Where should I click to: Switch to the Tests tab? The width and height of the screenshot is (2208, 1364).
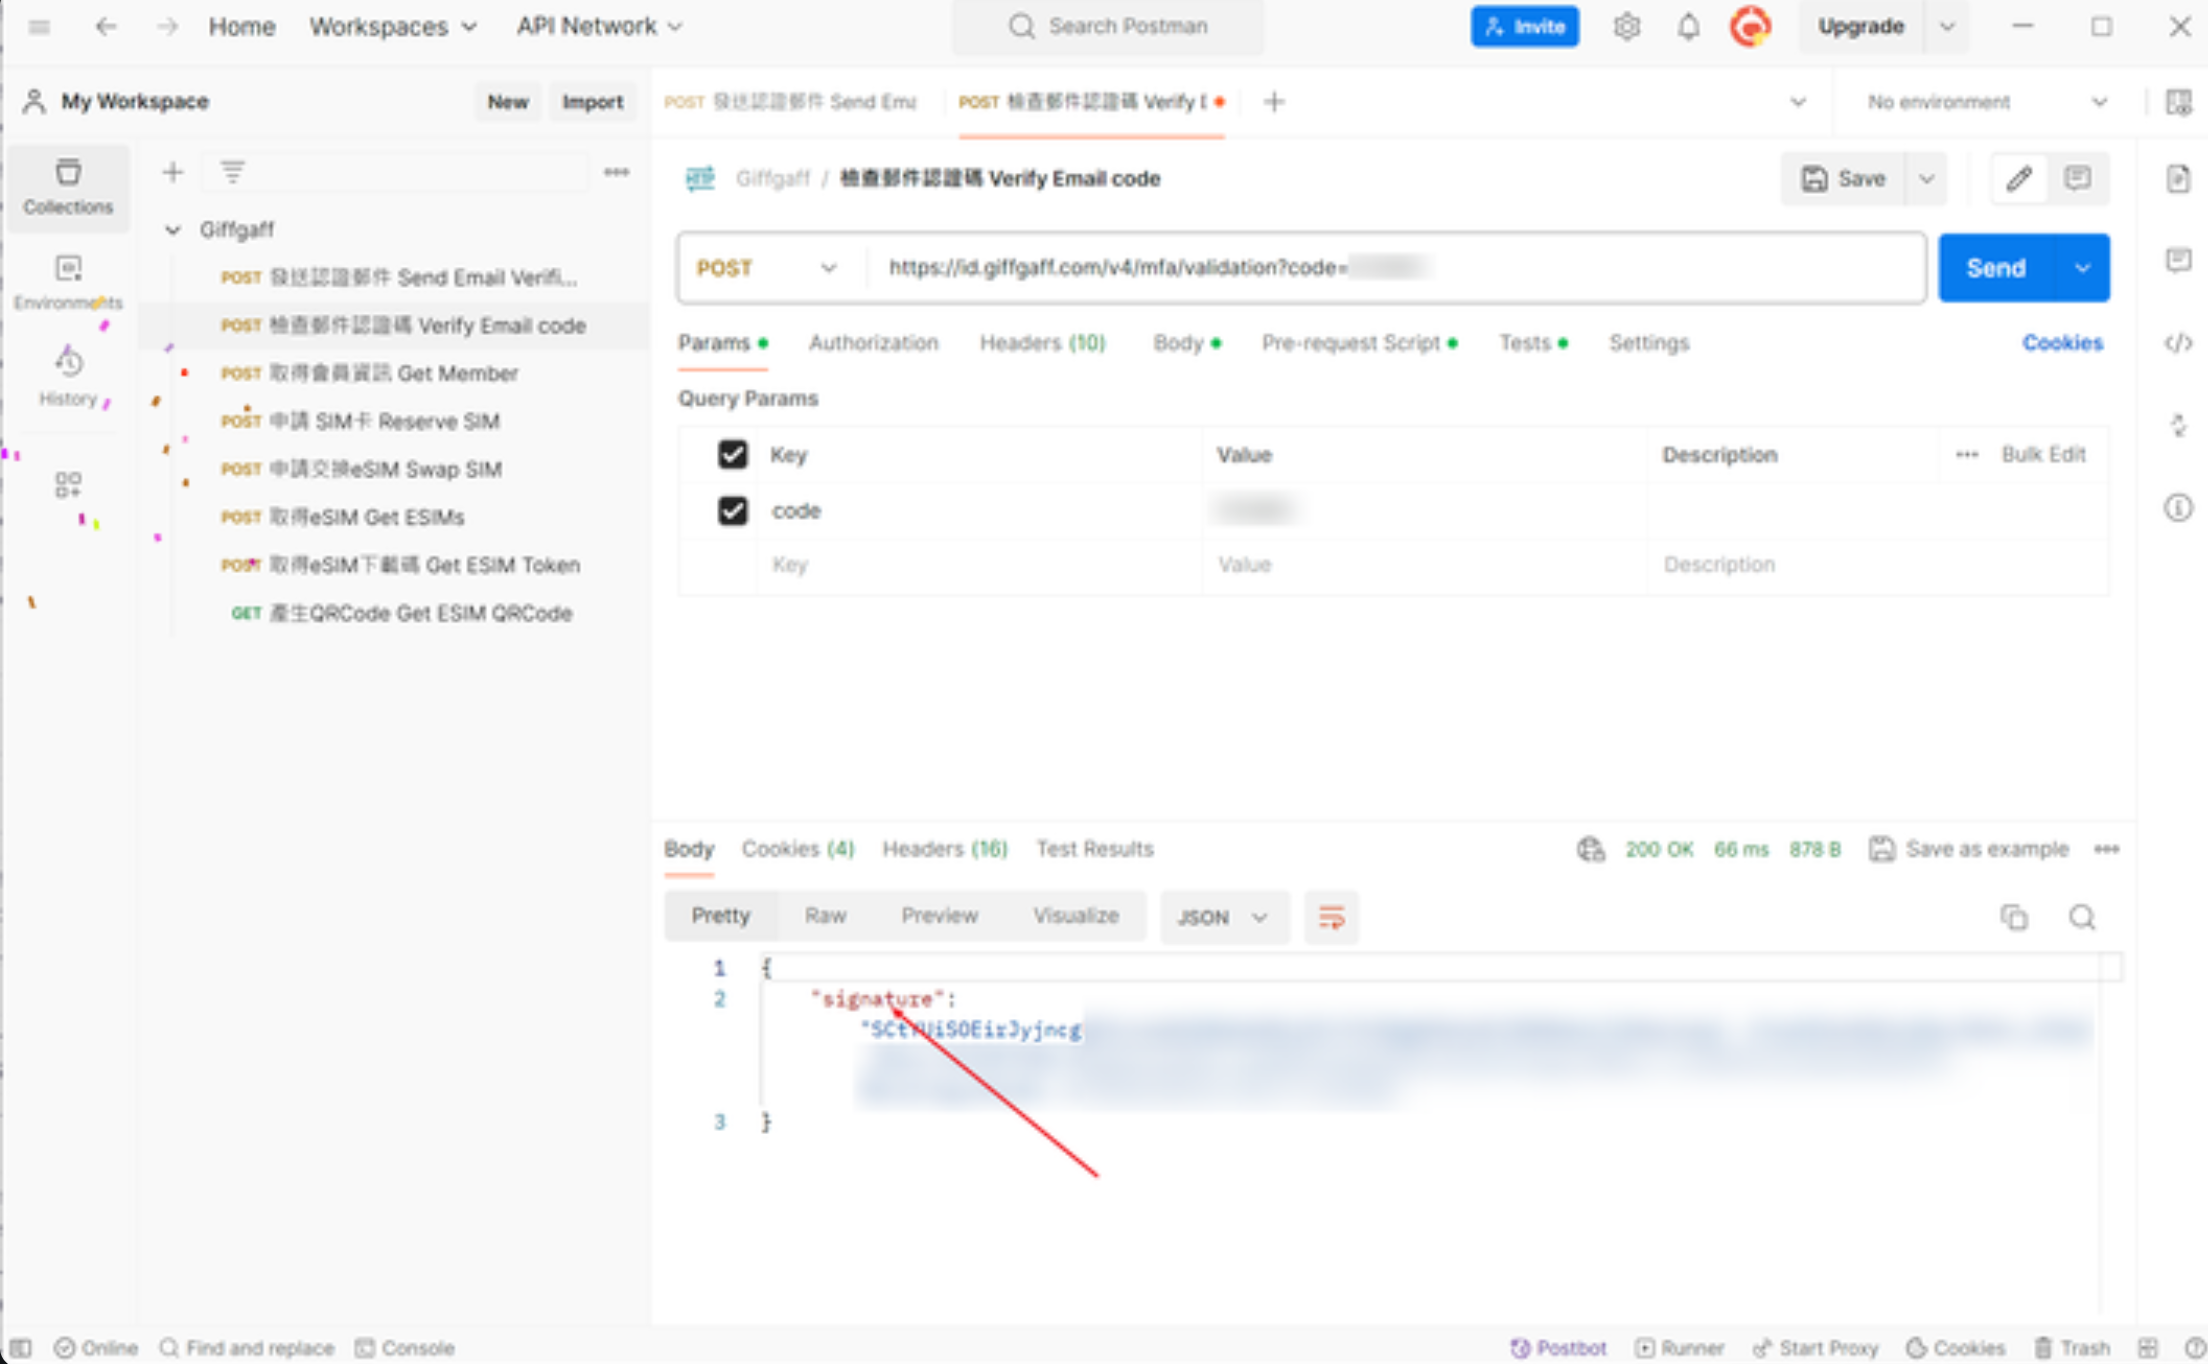1533,343
